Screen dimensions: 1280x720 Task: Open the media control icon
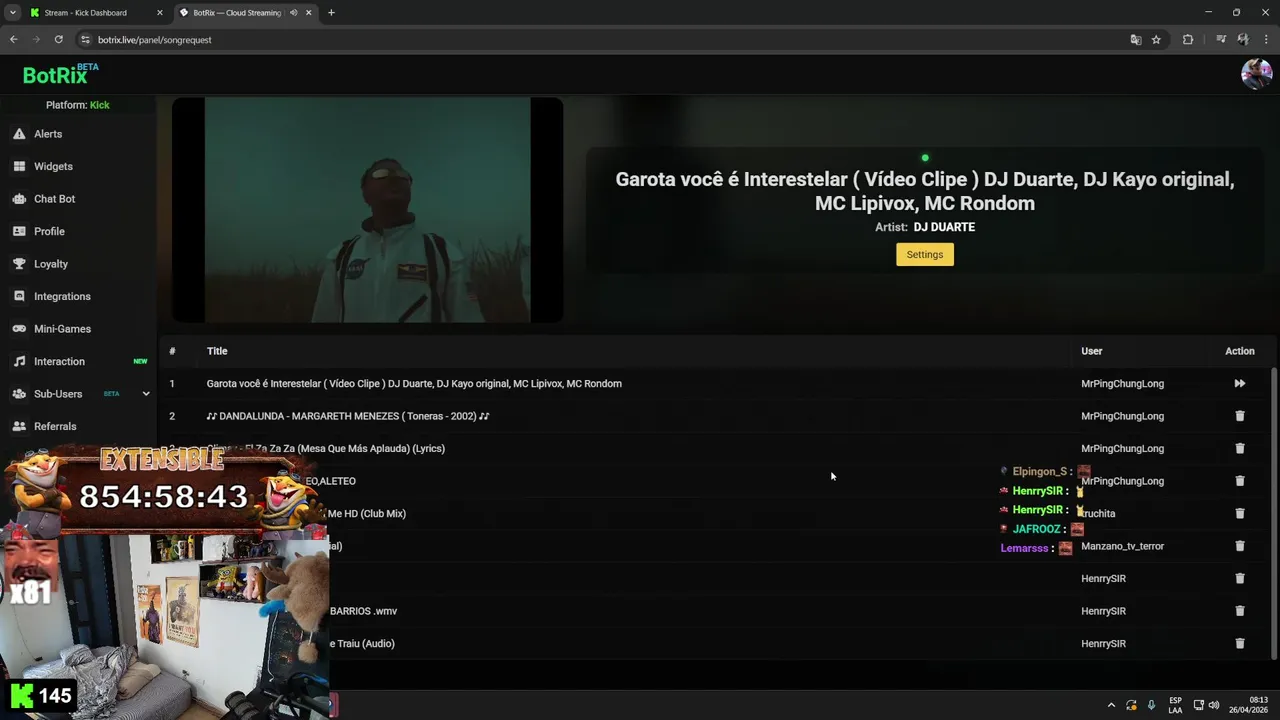point(1221,40)
